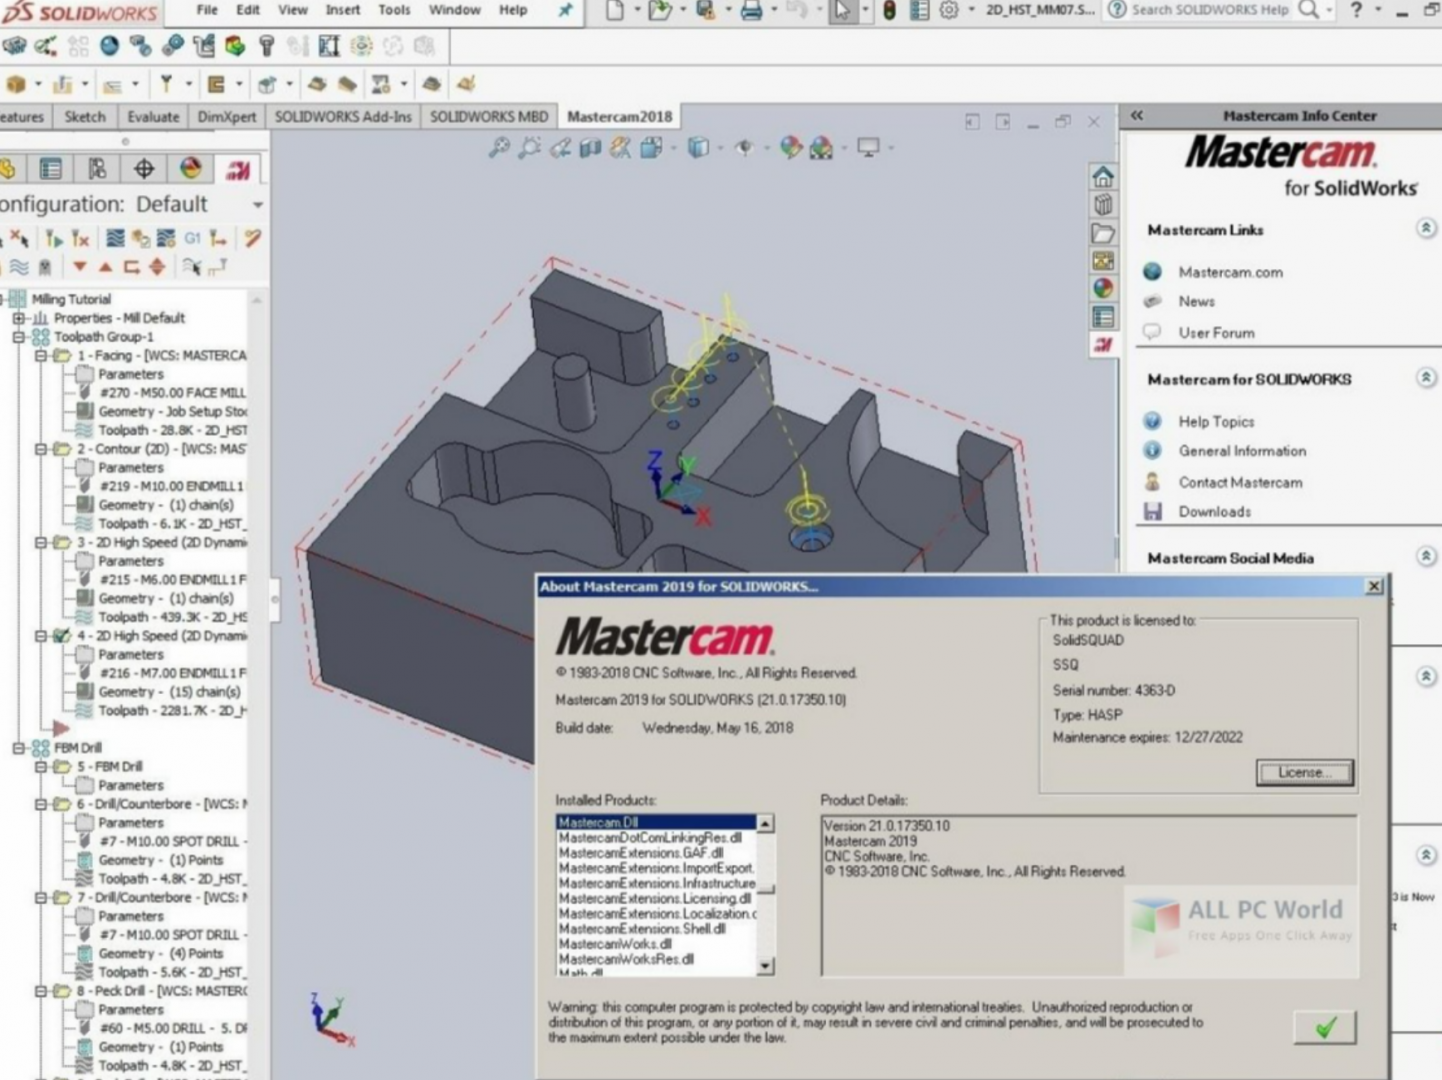Open the User Forum link

pos(1216,333)
